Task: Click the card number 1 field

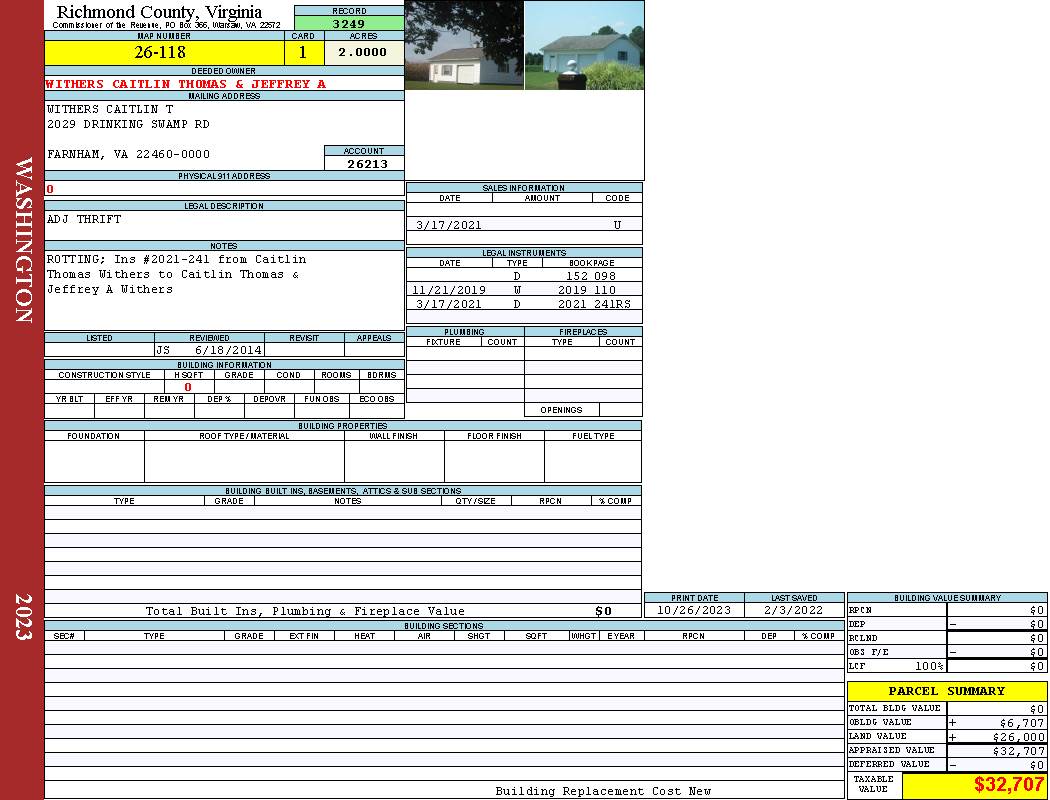Action: [304, 52]
